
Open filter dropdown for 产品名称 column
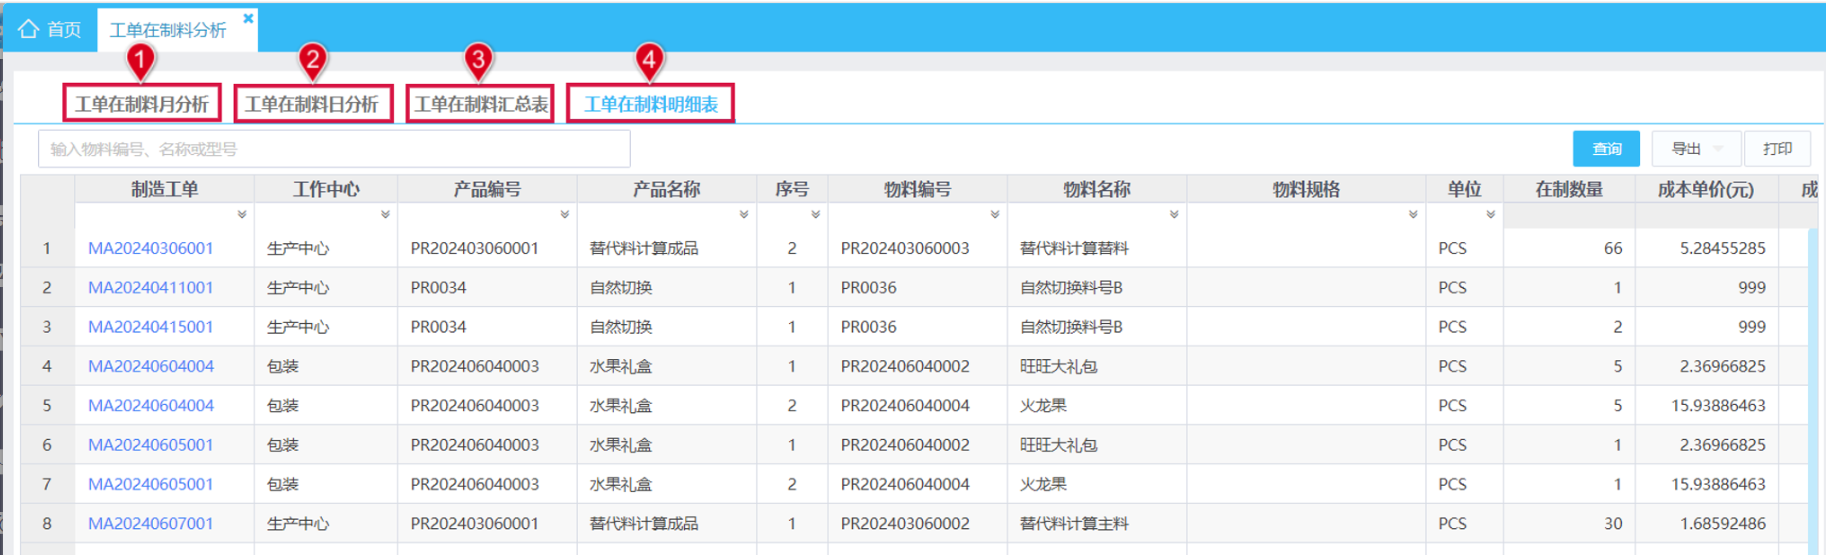tap(744, 215)
